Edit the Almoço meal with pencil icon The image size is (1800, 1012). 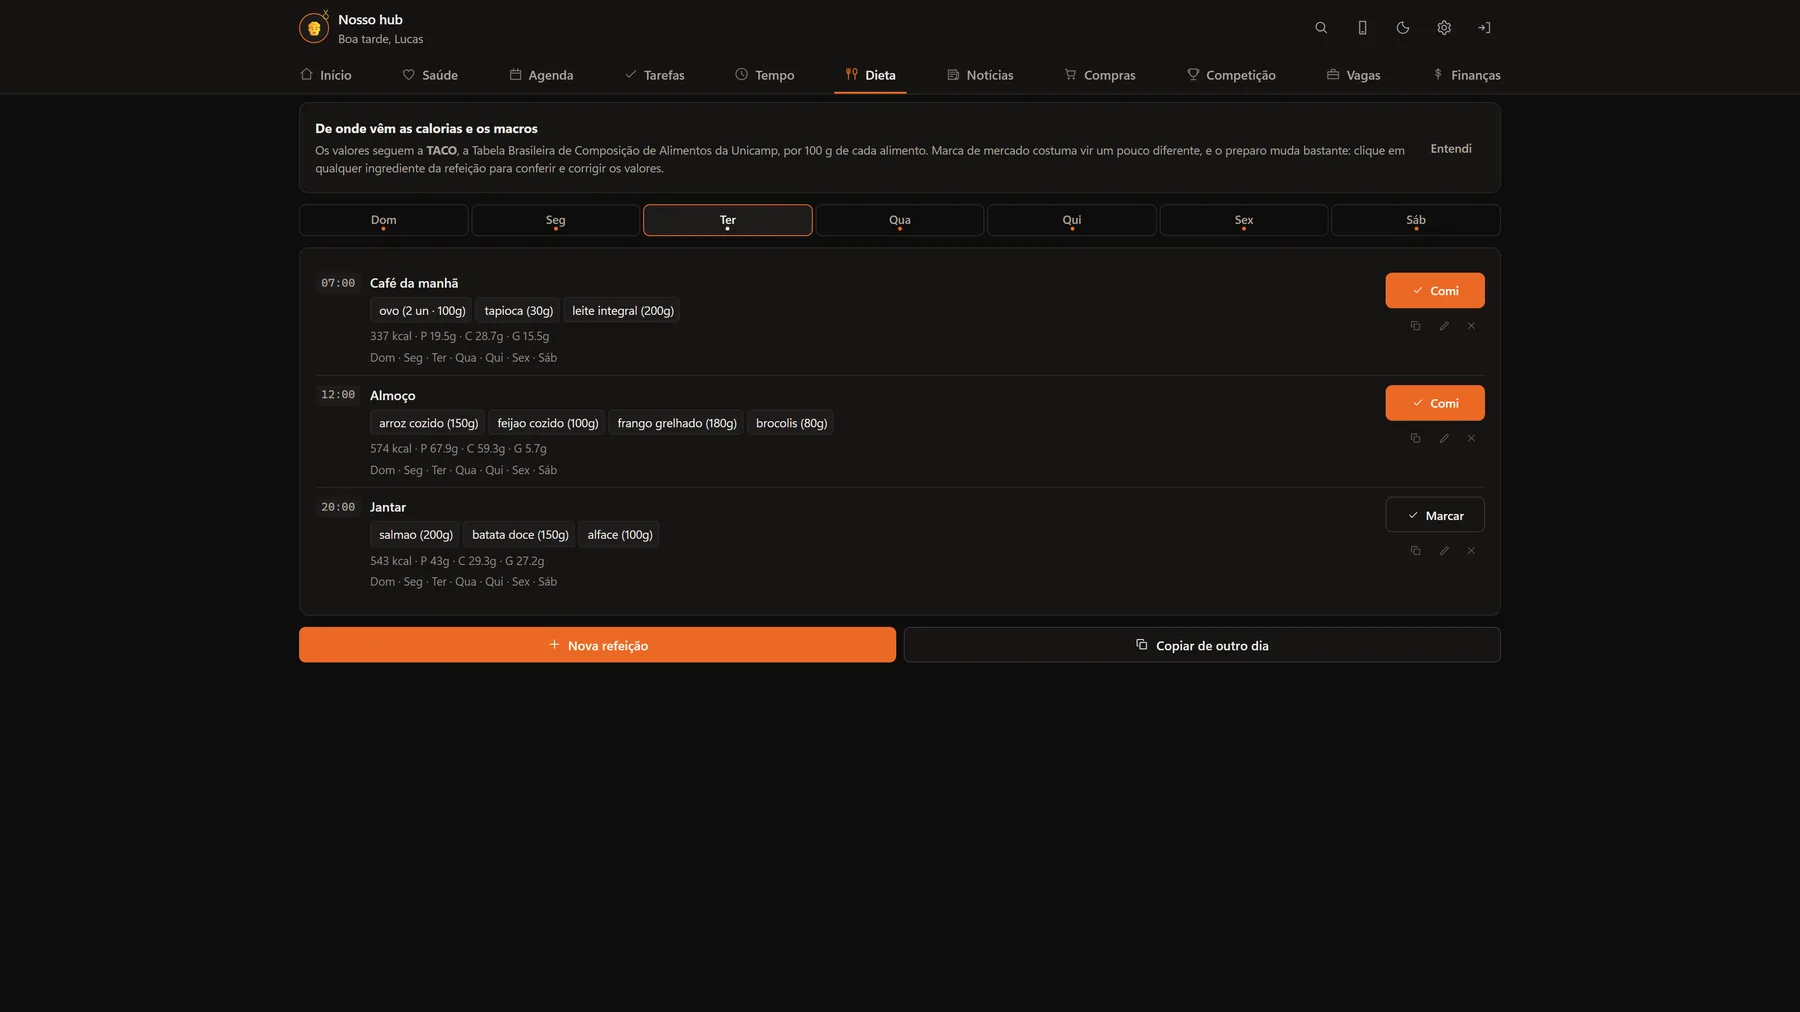pos(1444,438)
